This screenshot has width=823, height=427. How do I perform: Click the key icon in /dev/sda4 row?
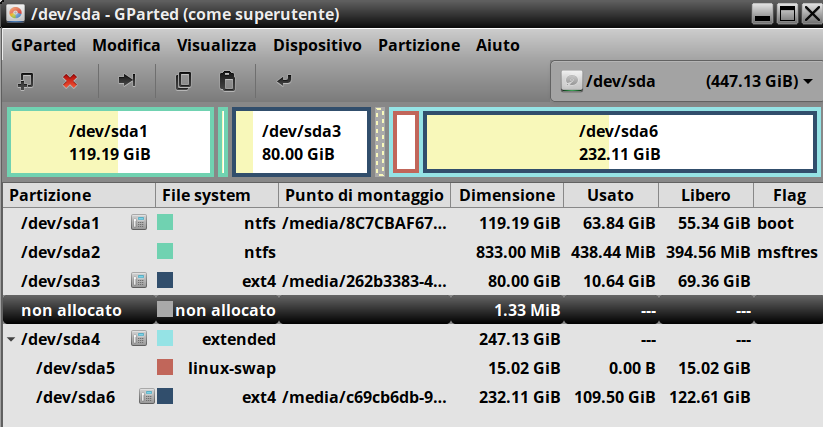tap(139, 339)
